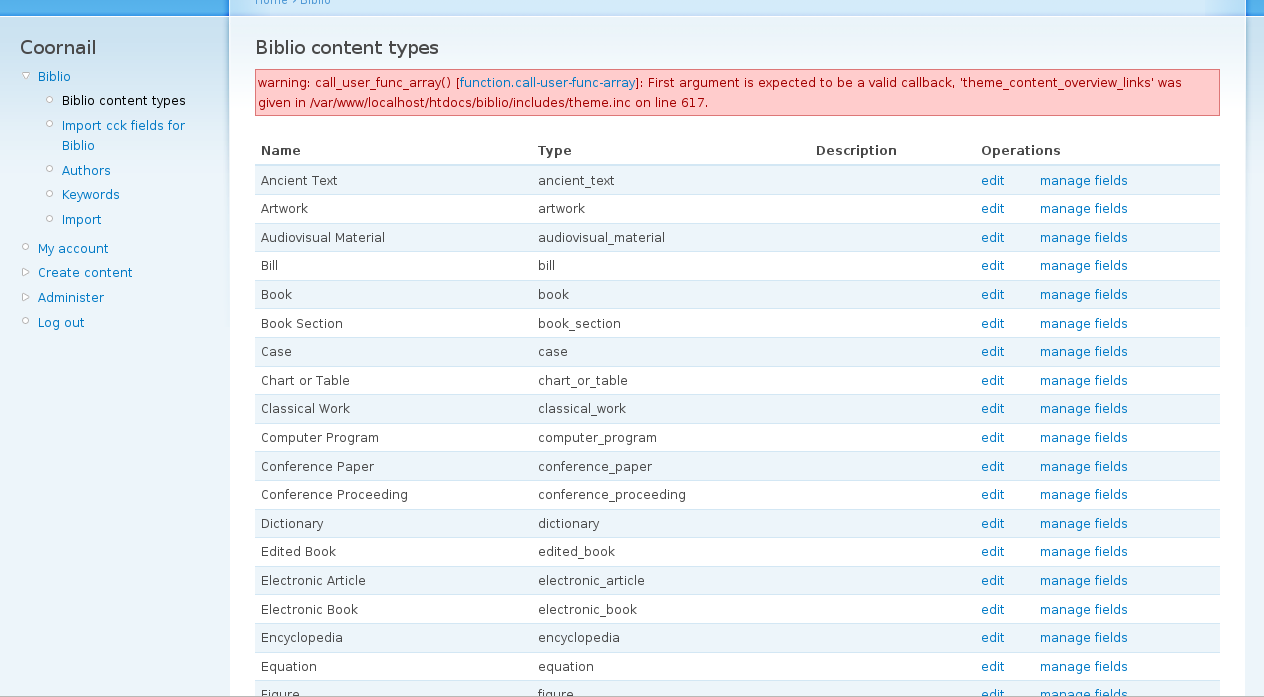Manage fields for Classical Work

point(1083,409)
